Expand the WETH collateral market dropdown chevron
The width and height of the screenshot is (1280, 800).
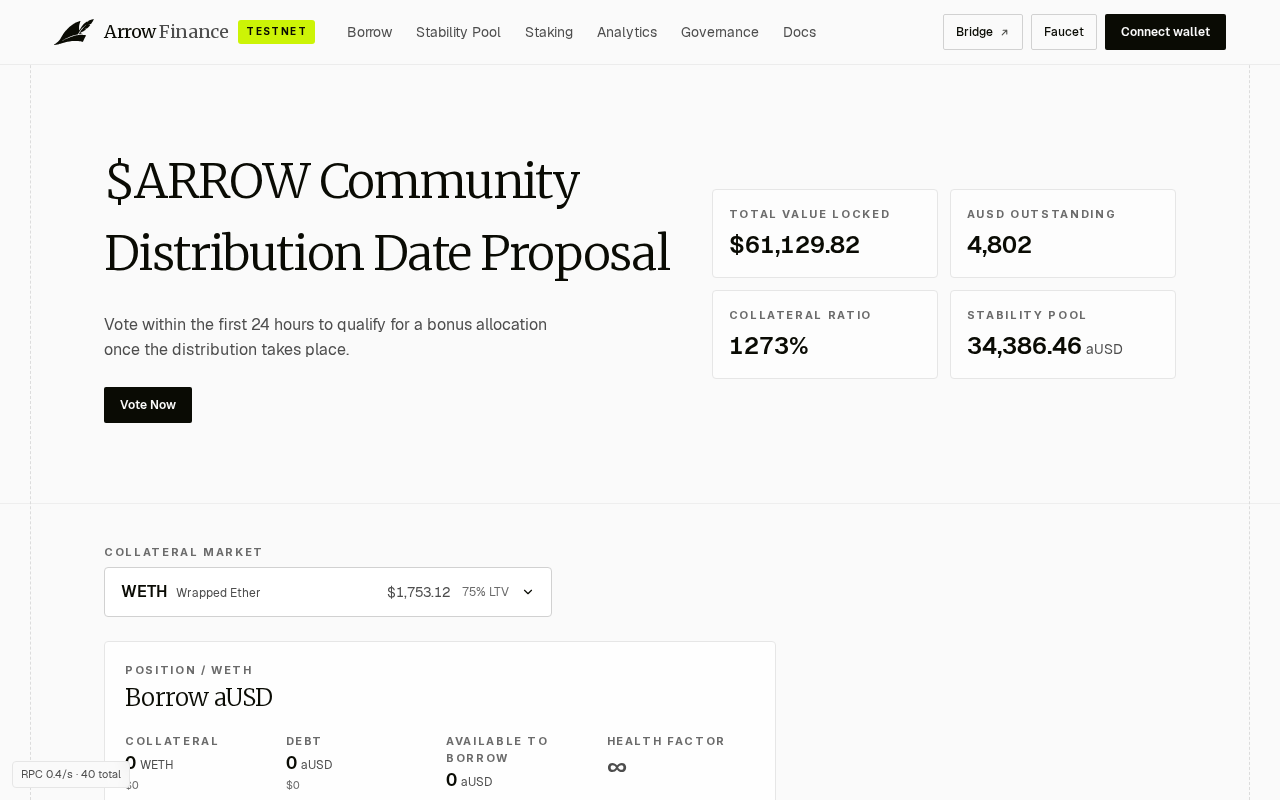(528, 592)
